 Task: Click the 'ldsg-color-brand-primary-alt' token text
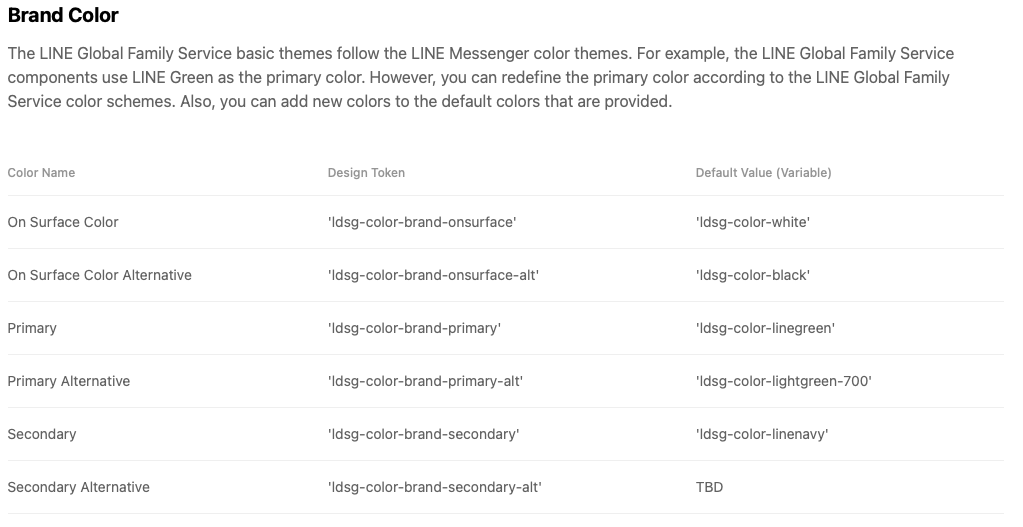click(425, 381)
